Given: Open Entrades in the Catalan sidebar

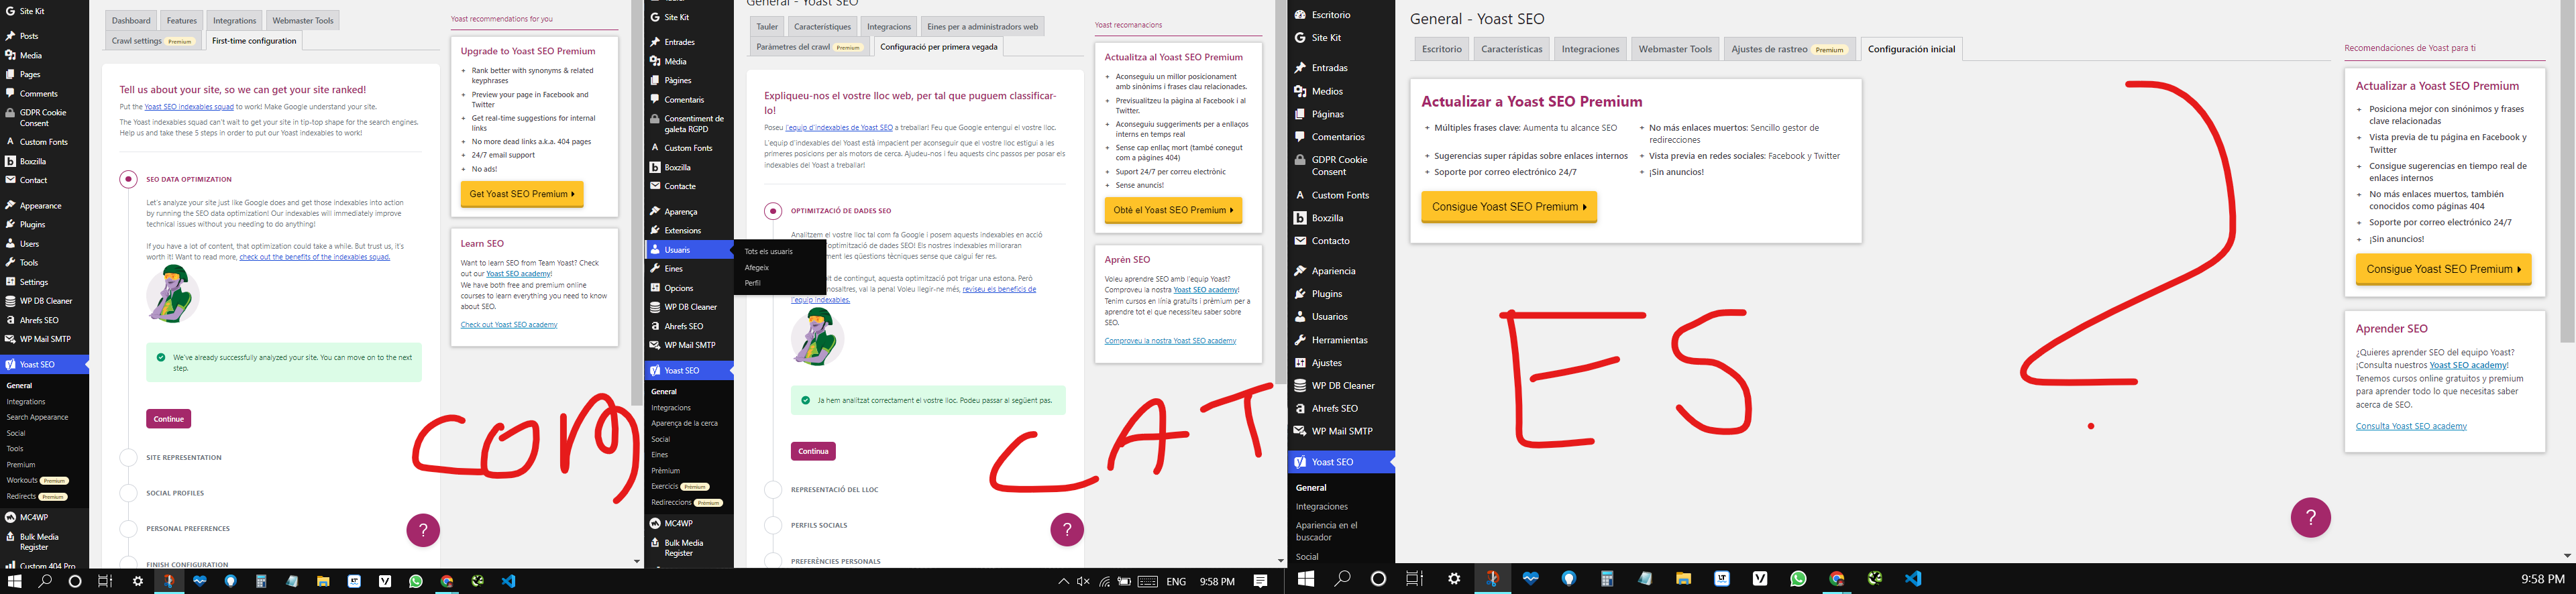Looking at the screenshot, I should click(679, 42).
